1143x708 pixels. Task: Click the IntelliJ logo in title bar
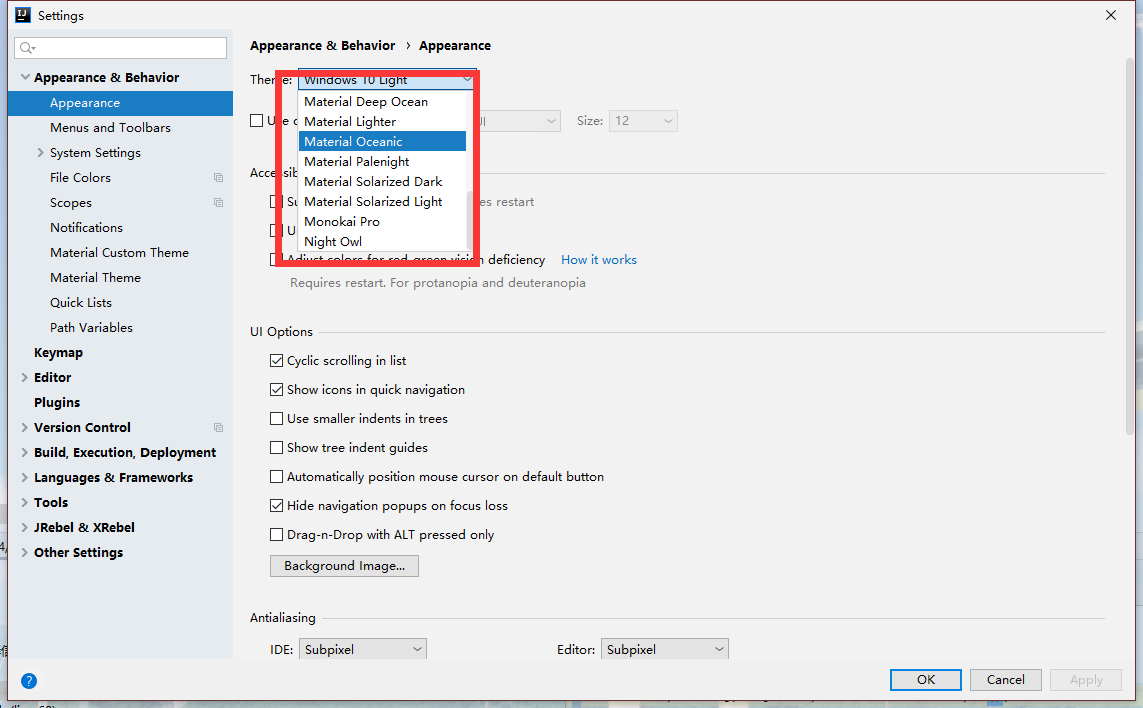22,15
